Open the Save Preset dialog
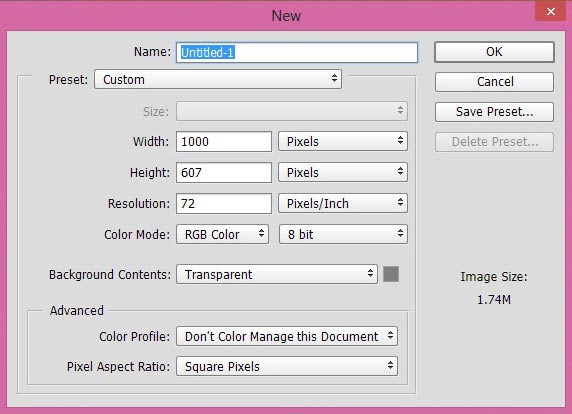 coord(494,112)
